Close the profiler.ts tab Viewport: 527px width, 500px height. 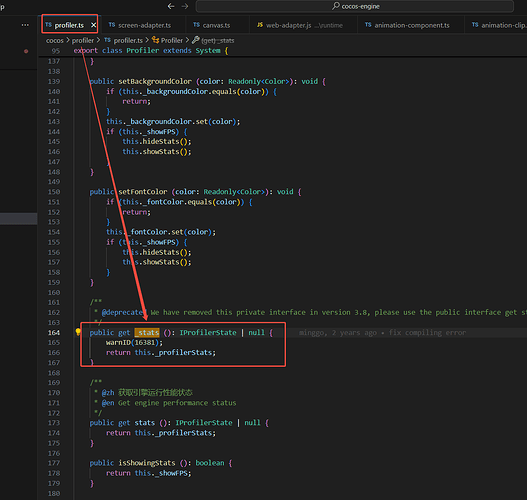coord(93,25)
